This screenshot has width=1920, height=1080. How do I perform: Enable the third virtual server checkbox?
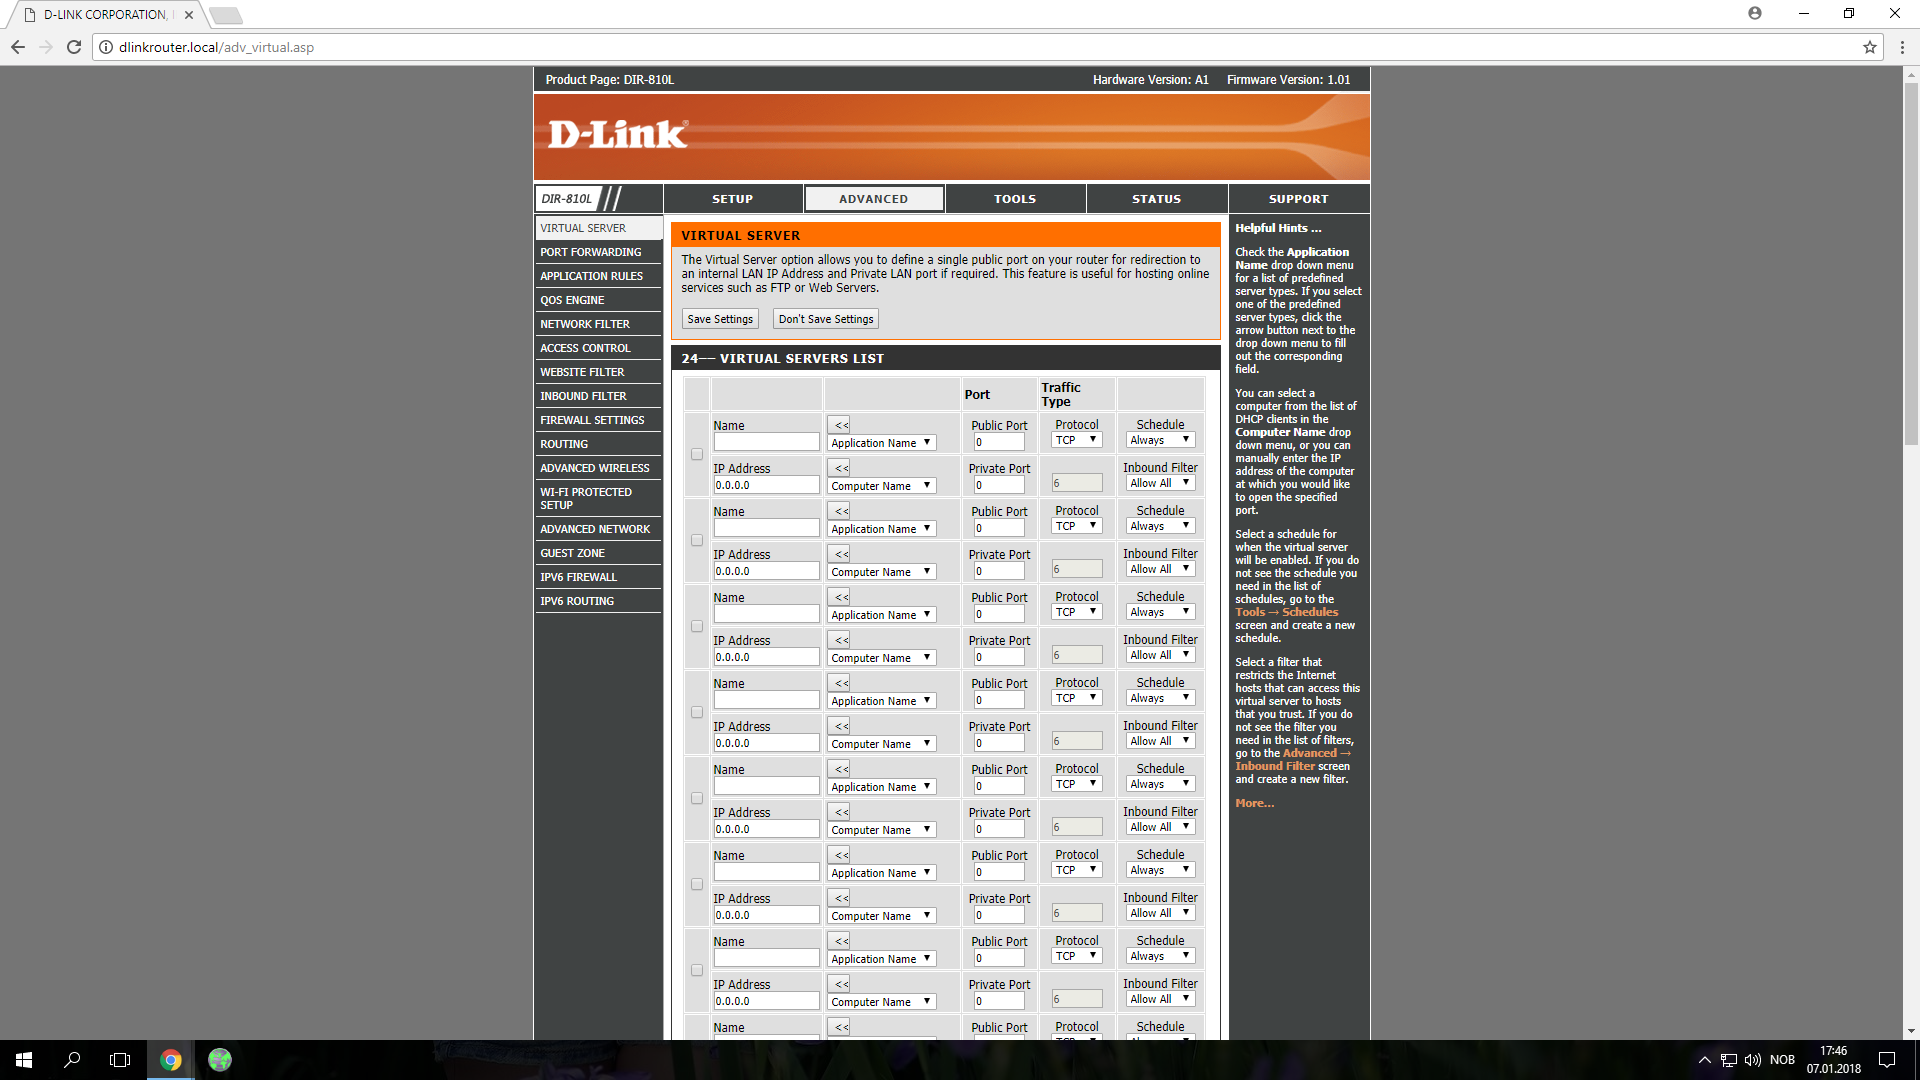coord(697,626)
